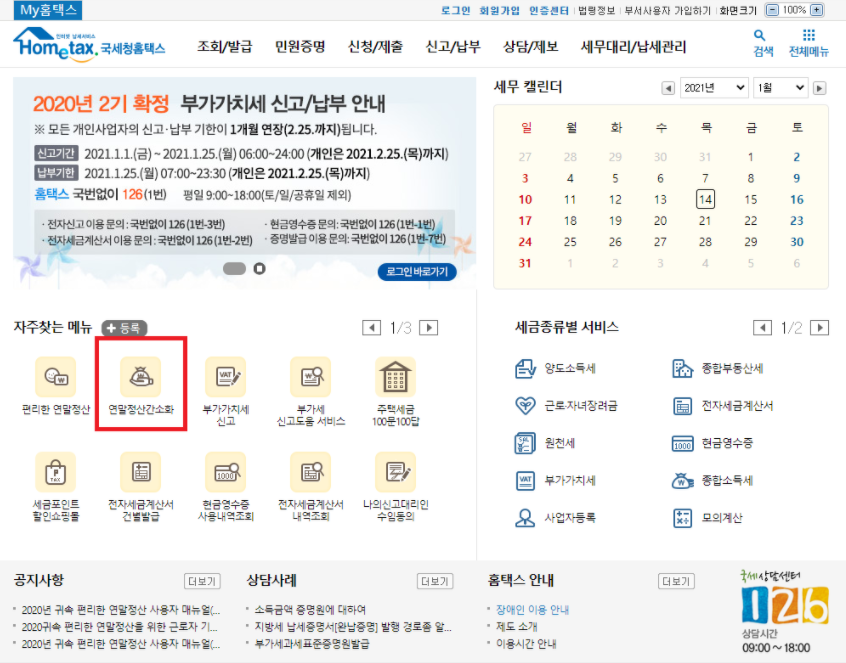Click the 로그인바로가기 banner button
The width and height of the screenshot is (846, 663).
417,272
